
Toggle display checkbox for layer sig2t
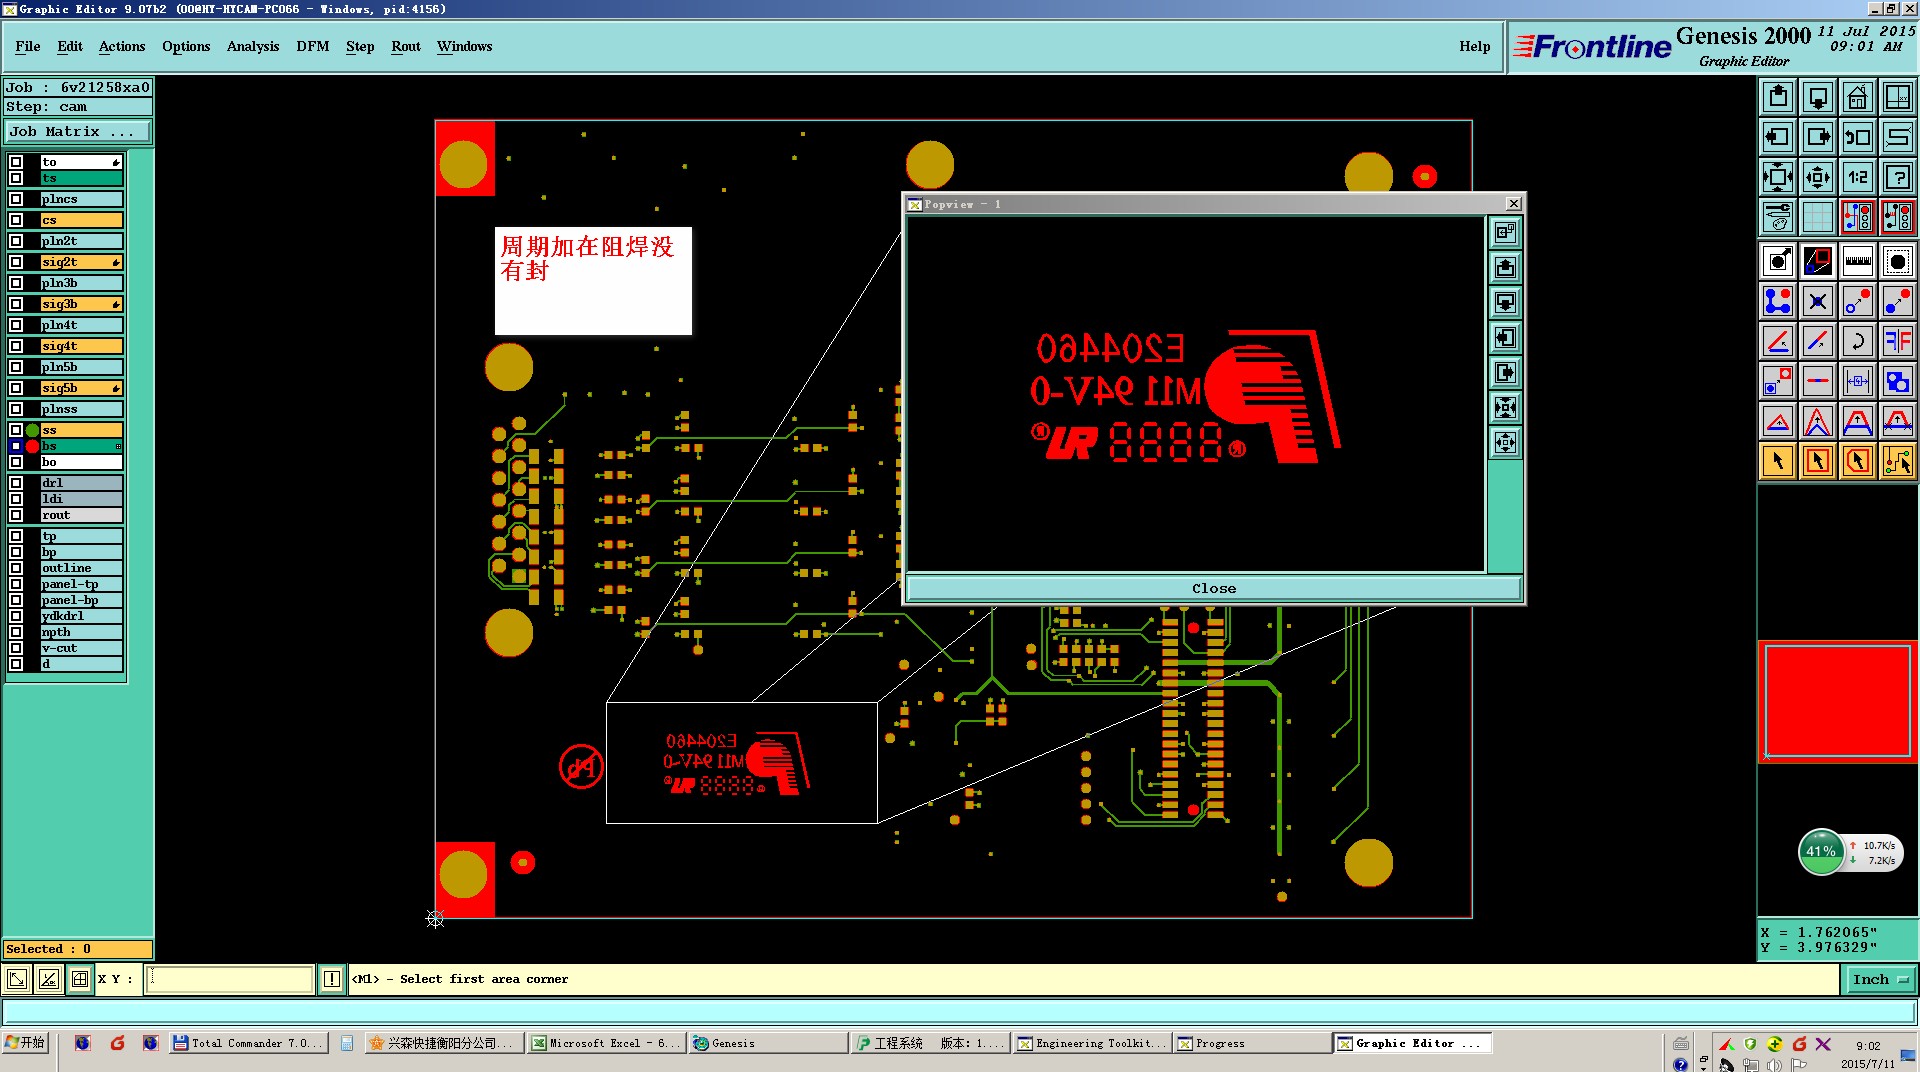click(x=16, y=262)
